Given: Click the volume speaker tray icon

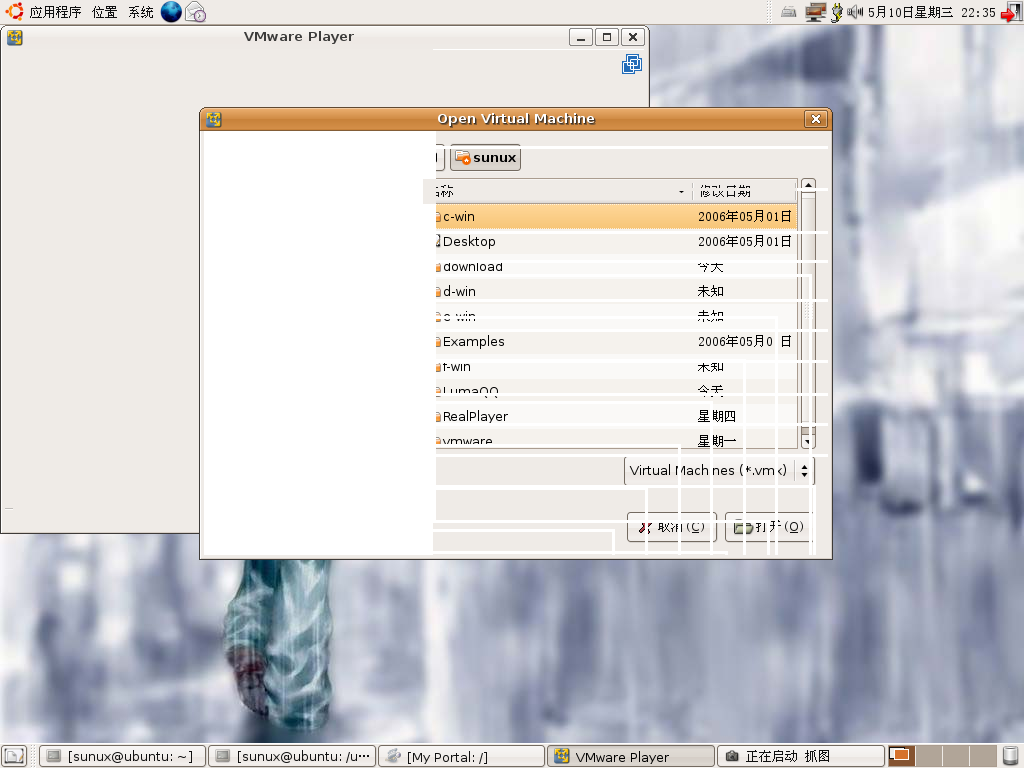Looking at the screenshot, I should point(855,12).
